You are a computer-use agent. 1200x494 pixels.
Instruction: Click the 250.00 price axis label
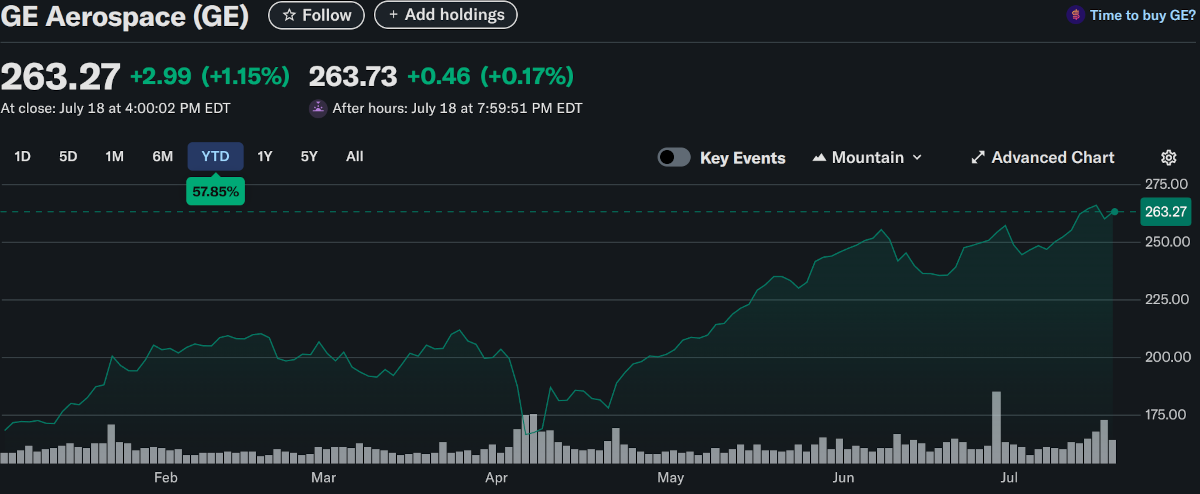click(x=1166, y=242)
